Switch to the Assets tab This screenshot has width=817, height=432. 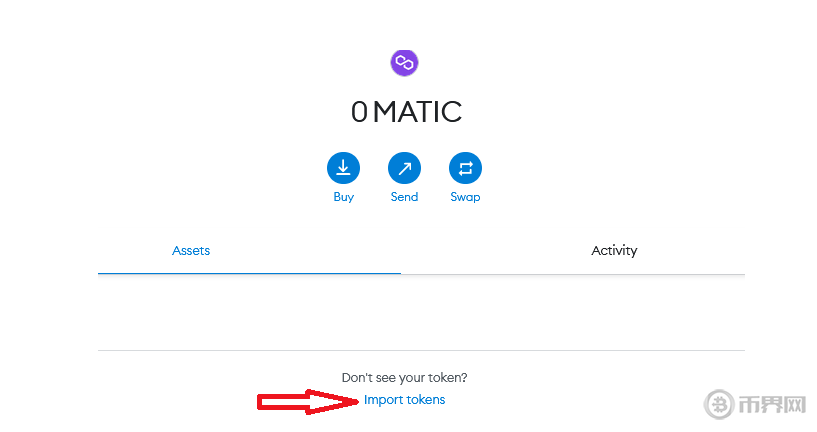pos(191,251)
